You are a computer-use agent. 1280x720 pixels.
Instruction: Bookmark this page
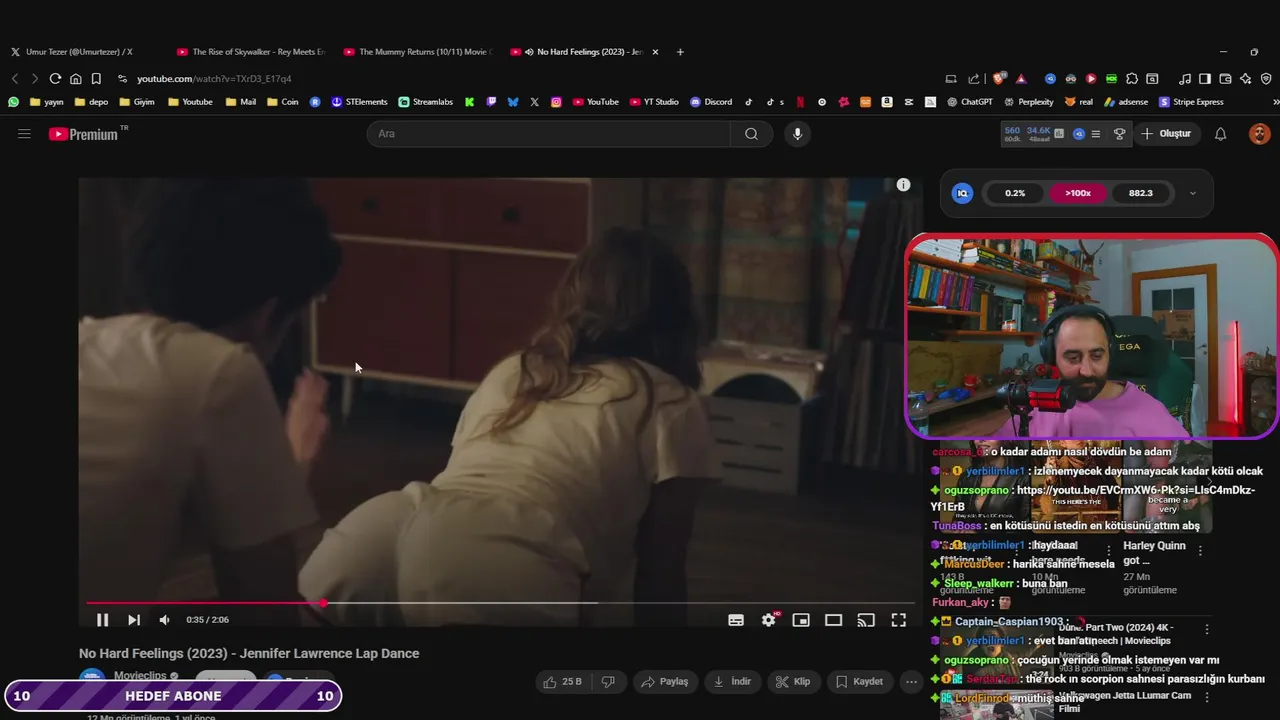click(96, 79)
